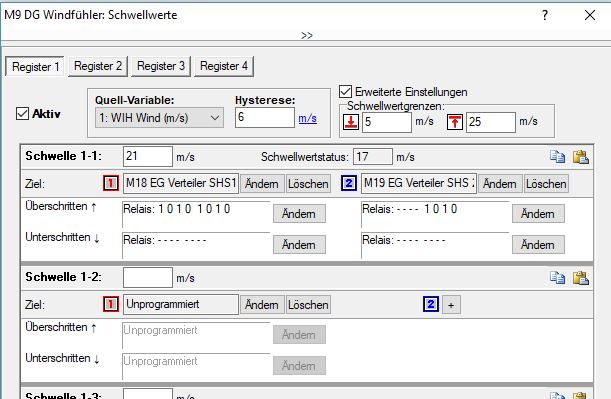Toggle Erweiterte Einstellungen checkbox
Image resolution: width=611 pixels, height=399 pixels.
point(345,92)
